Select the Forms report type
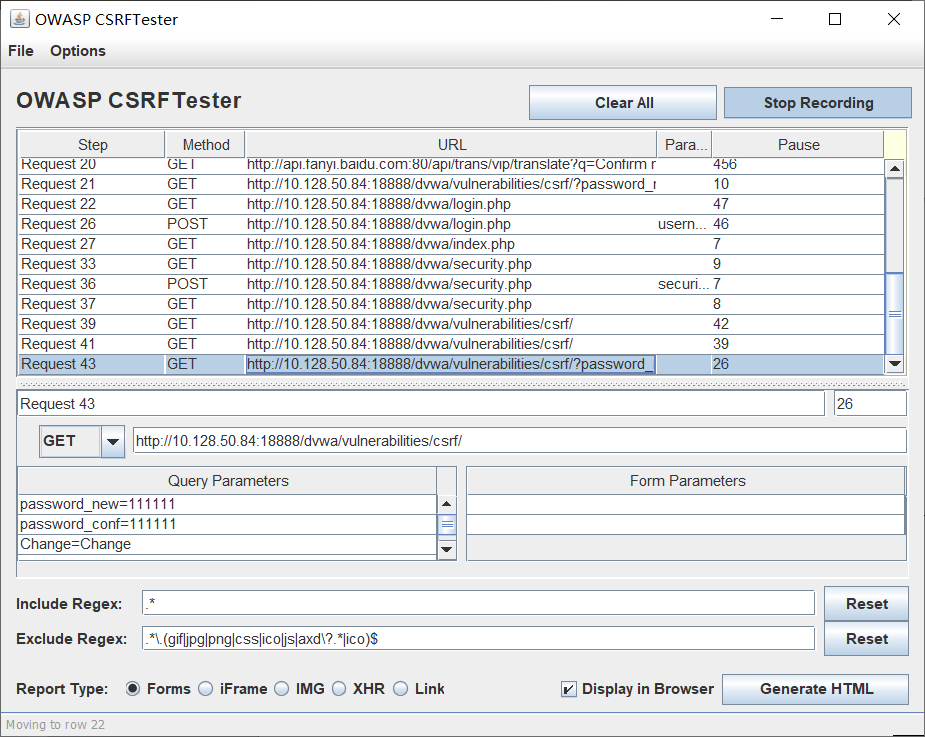 pos(133,689)
